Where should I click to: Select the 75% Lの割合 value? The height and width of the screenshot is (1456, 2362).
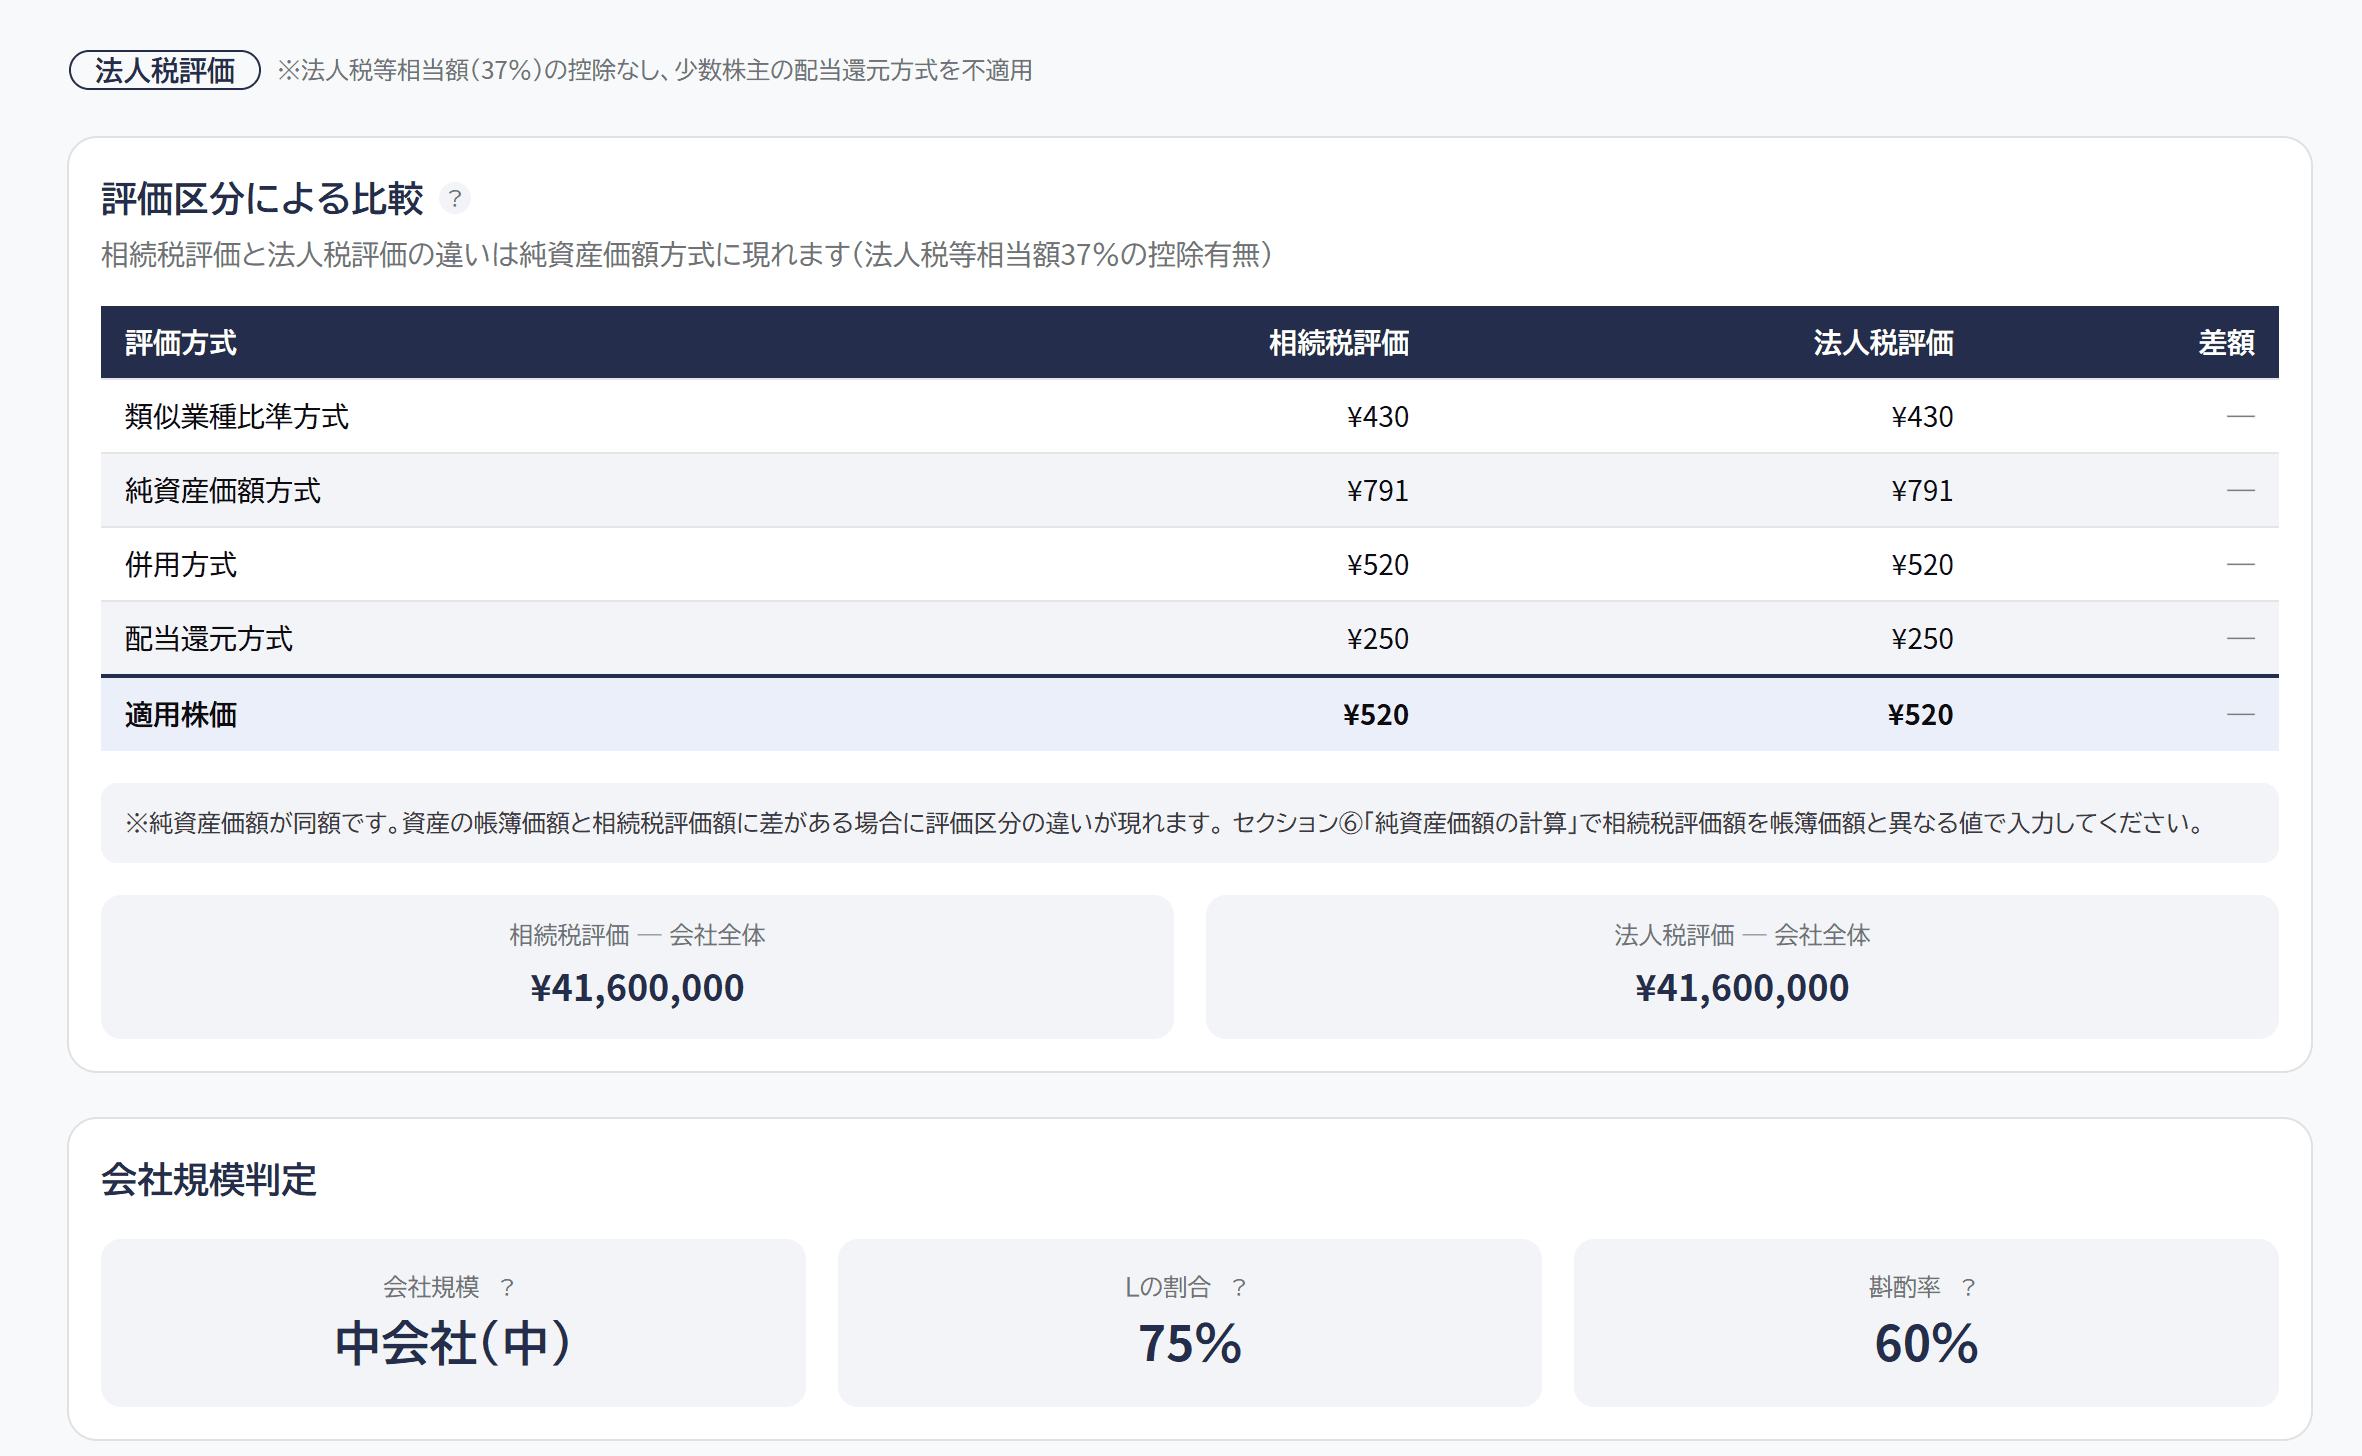pos(1190,1343)
